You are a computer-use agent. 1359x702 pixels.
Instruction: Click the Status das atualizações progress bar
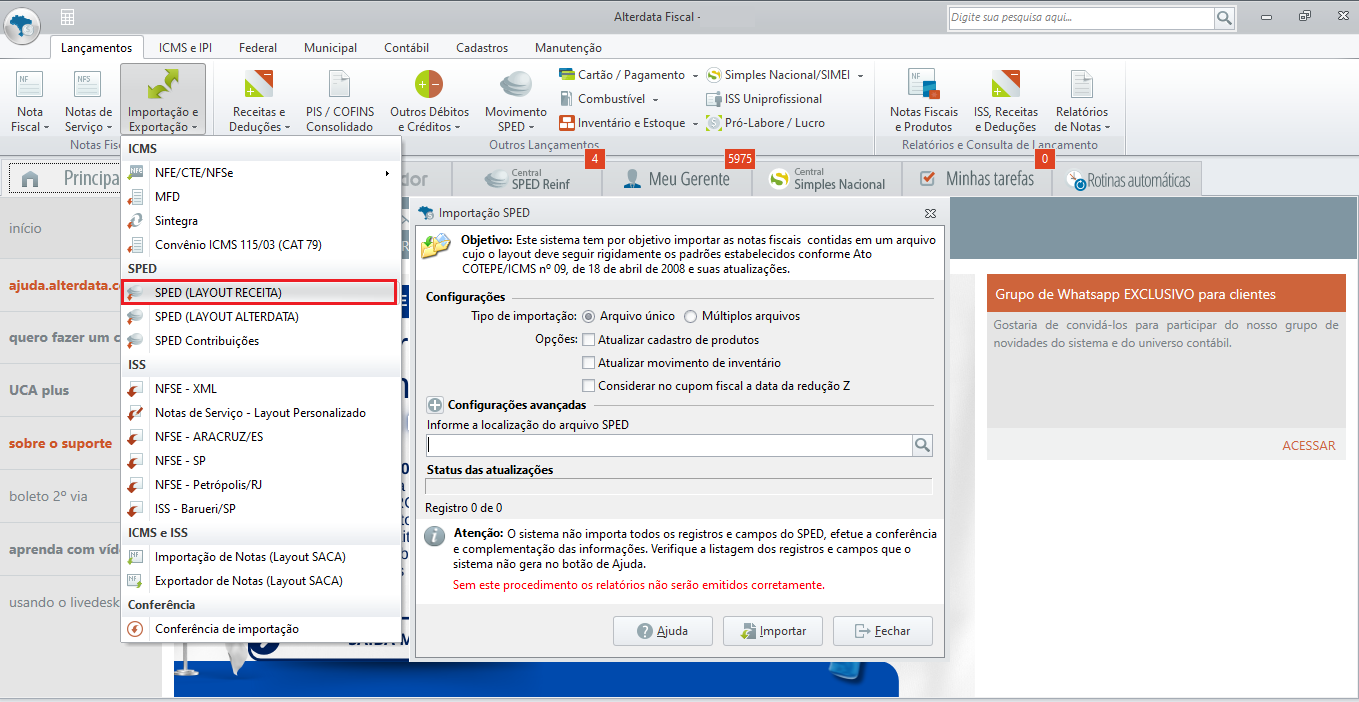(x=679, y=486)
